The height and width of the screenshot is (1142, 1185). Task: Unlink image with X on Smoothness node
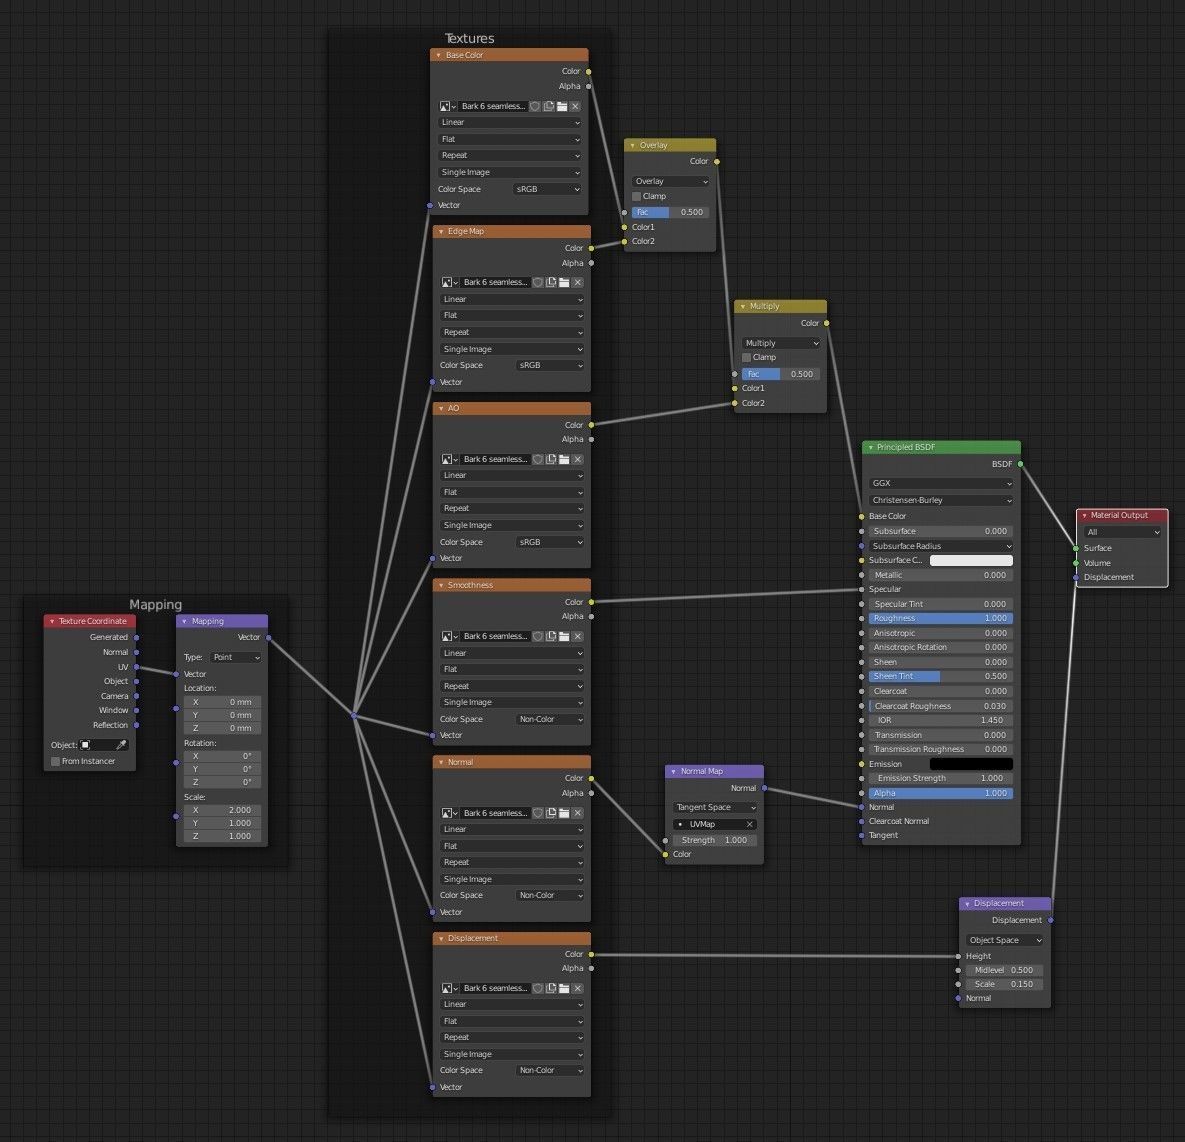(578, 636)
